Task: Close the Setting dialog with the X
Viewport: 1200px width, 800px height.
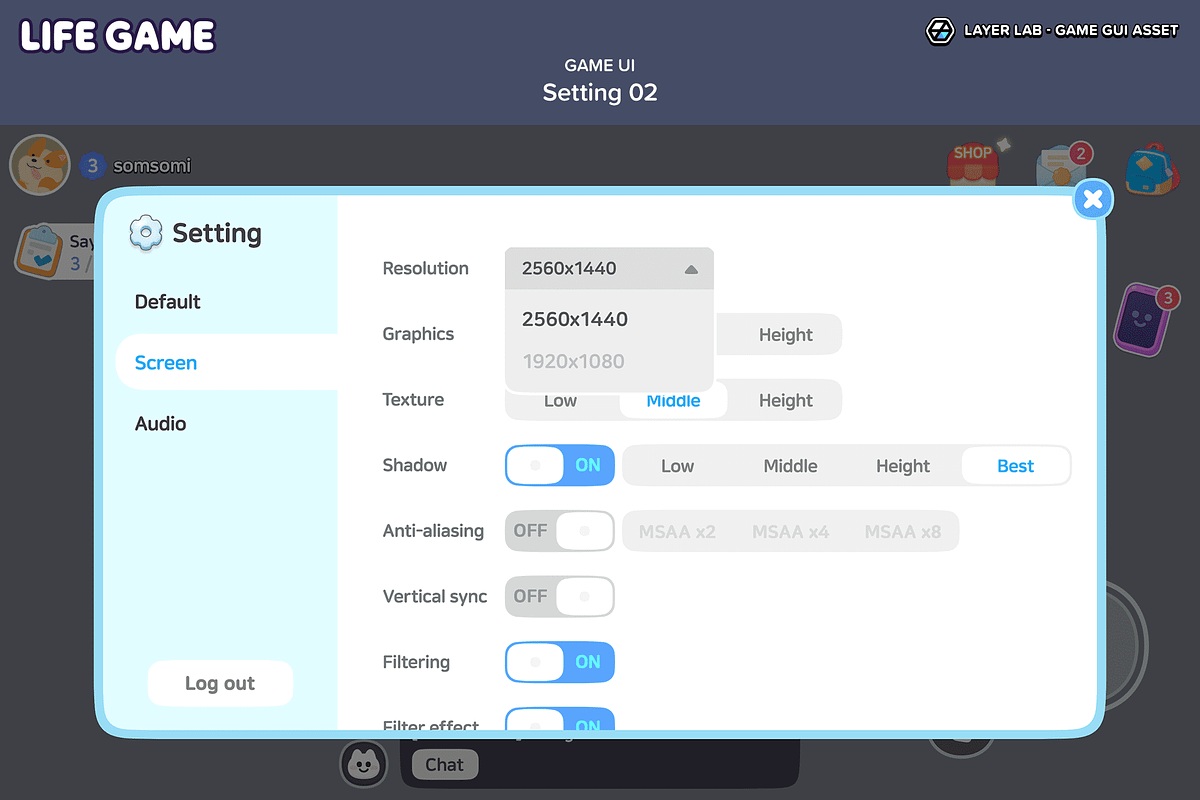Action: click(1093, 199)
